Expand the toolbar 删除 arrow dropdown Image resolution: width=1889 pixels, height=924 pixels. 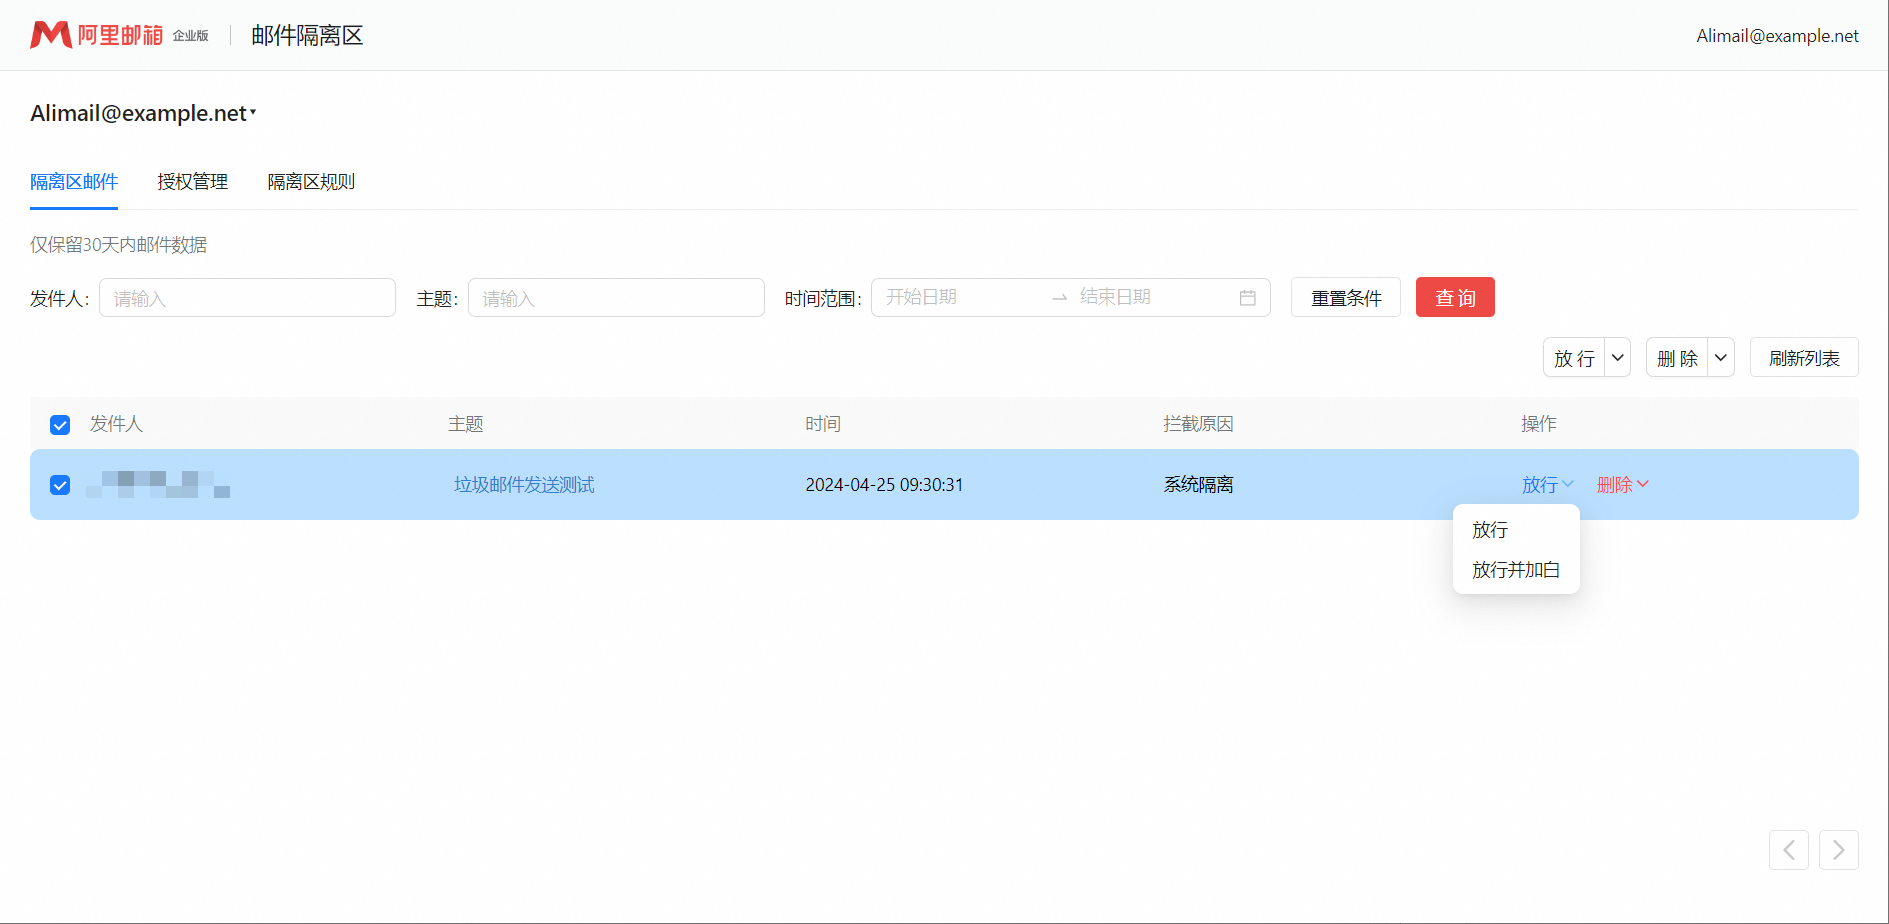(x=1720, y=358)
